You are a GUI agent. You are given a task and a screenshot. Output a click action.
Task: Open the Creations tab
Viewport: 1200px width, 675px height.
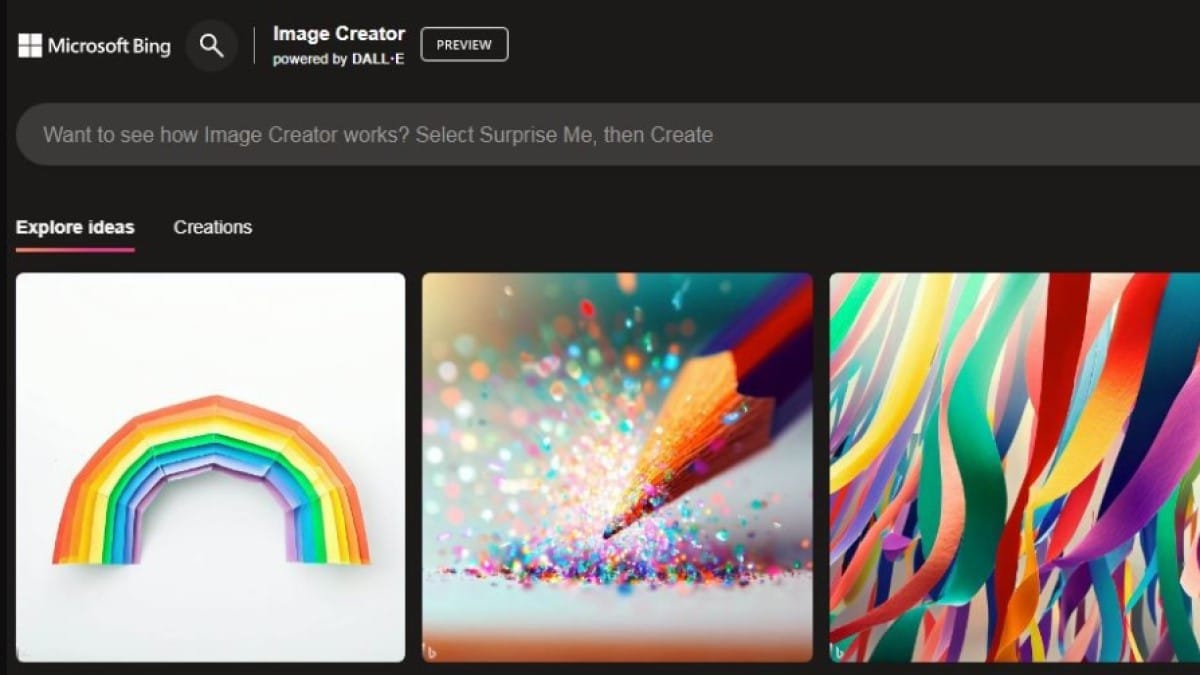(213, 227)
